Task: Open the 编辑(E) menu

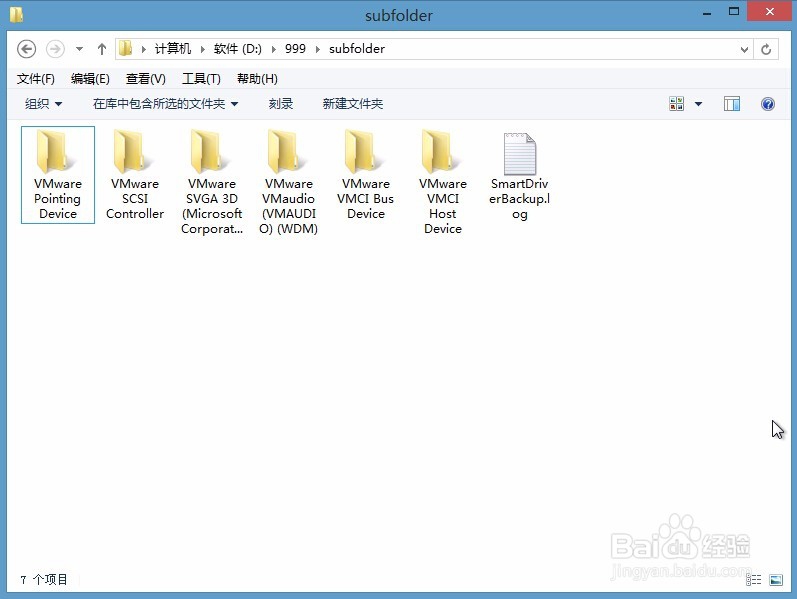Action: tap(90, 79)
